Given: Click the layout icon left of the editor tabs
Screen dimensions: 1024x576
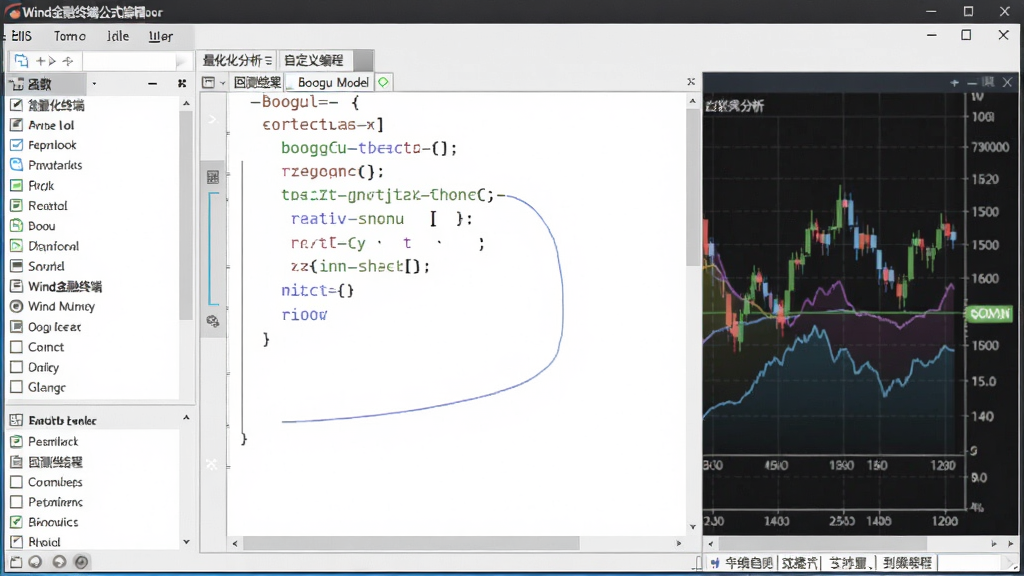Looking at the screenshot, I should tap(208, 82).
